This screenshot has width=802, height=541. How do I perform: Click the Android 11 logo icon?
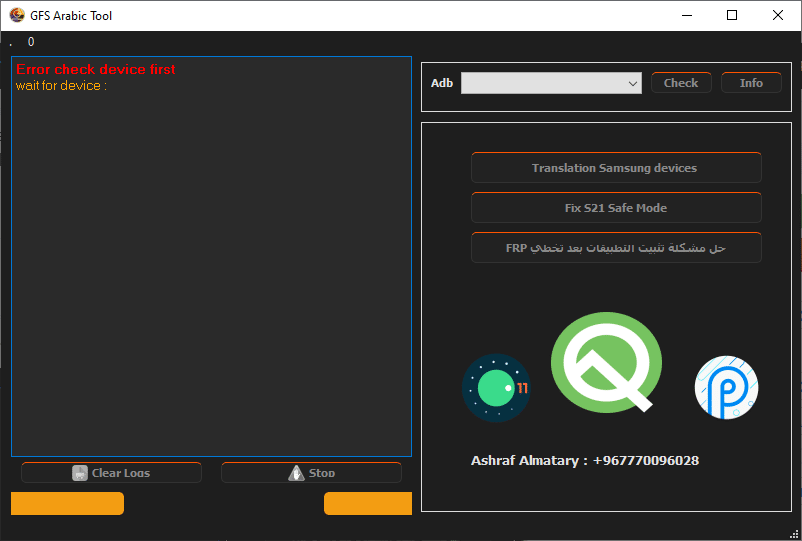pos(496,388)
